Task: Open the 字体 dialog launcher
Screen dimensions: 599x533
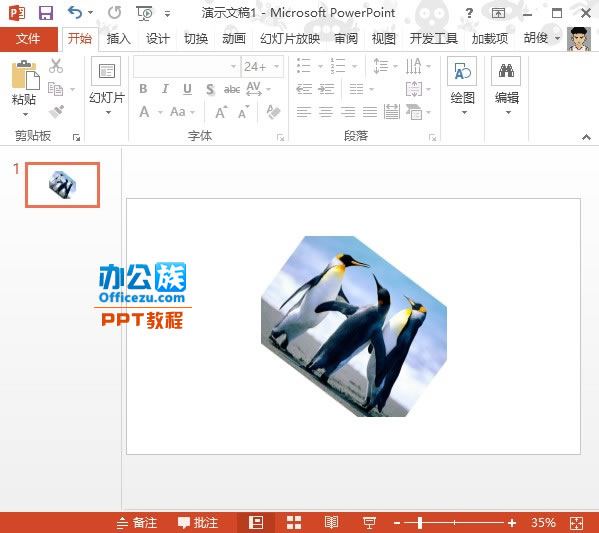Action: tap(280, 138)
